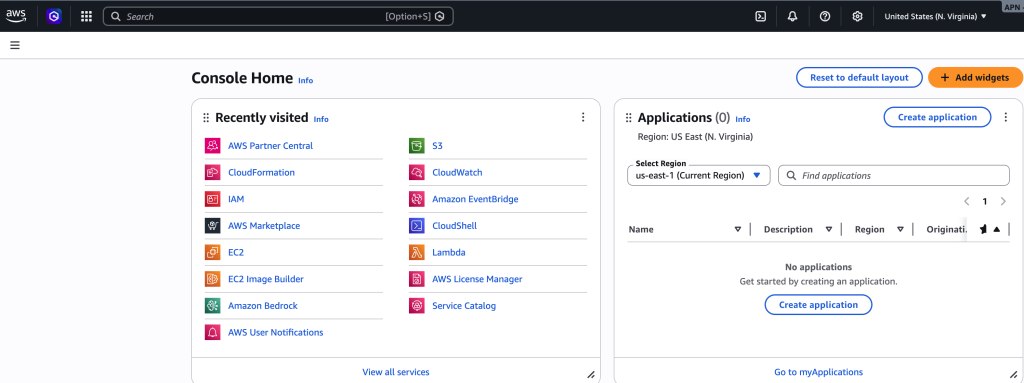The width and height of the screenshot is (1024, 383).
Task: Click the Lambda service icon
Action: click(x=417, y=252)
